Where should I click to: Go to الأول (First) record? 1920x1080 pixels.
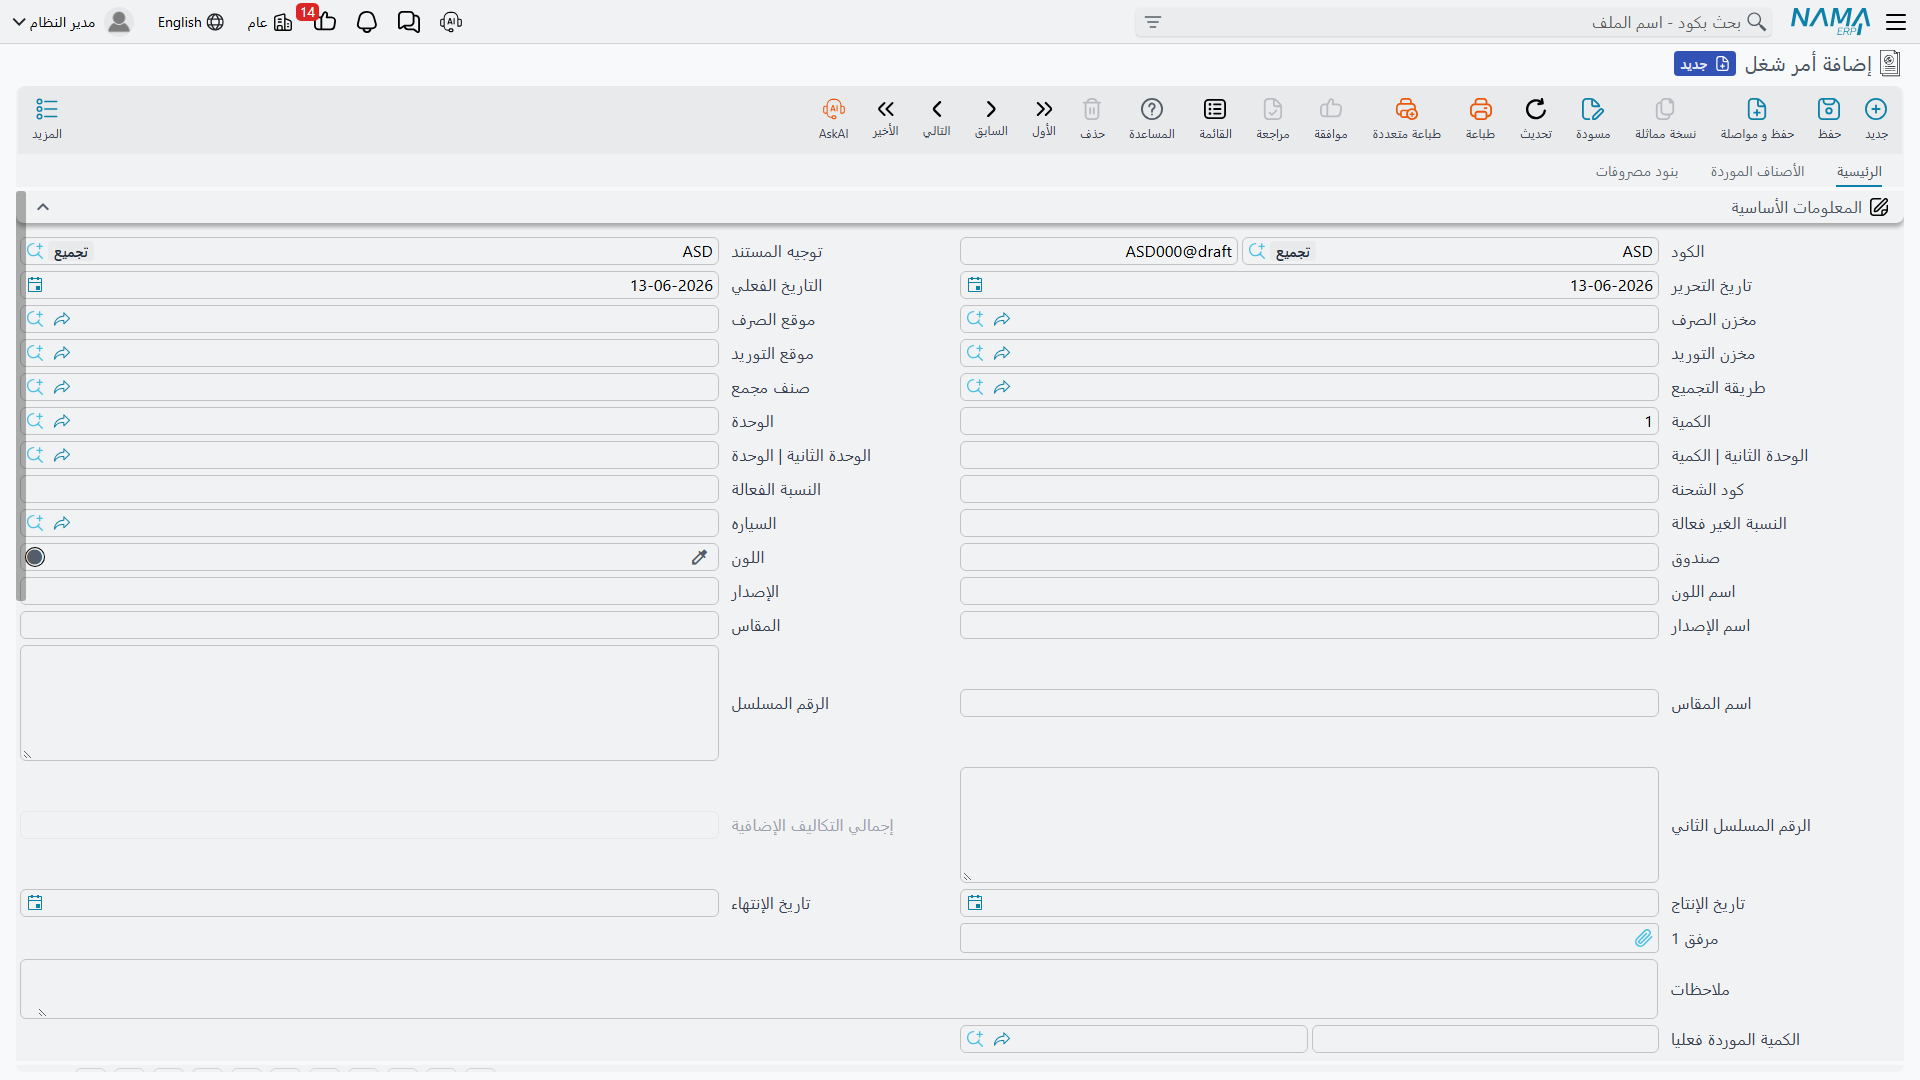[x=1044, y=109]
